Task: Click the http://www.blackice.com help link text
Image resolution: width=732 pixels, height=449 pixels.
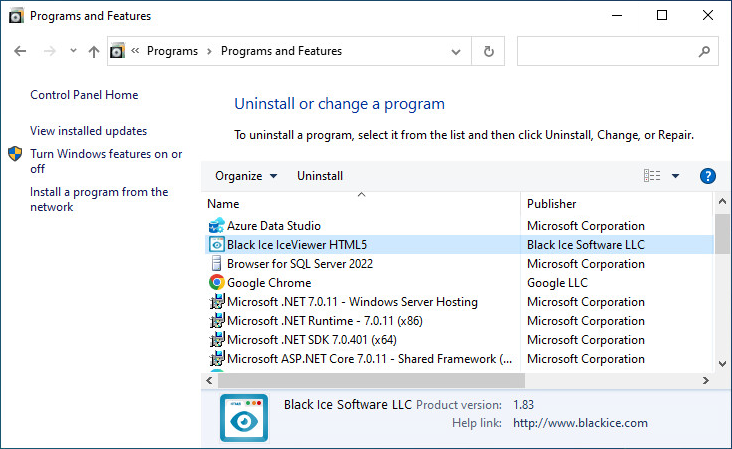Action: click(x=580, y=423)
